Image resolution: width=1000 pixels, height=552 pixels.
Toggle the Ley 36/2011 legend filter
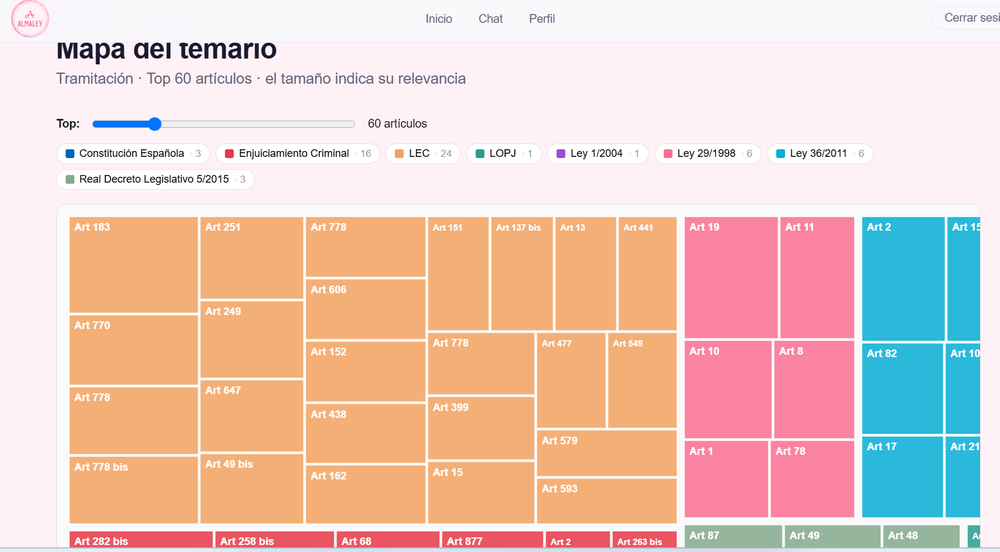pos(820,154)
